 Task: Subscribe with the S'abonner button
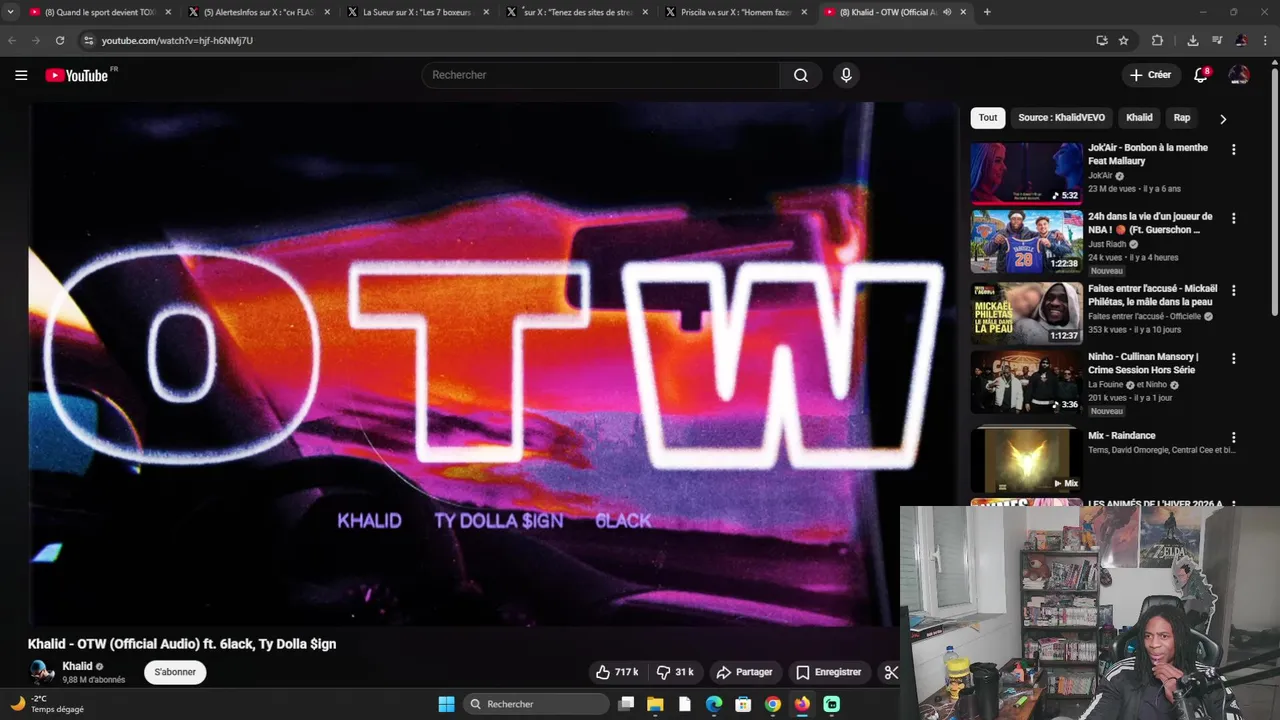pos(175,672)
